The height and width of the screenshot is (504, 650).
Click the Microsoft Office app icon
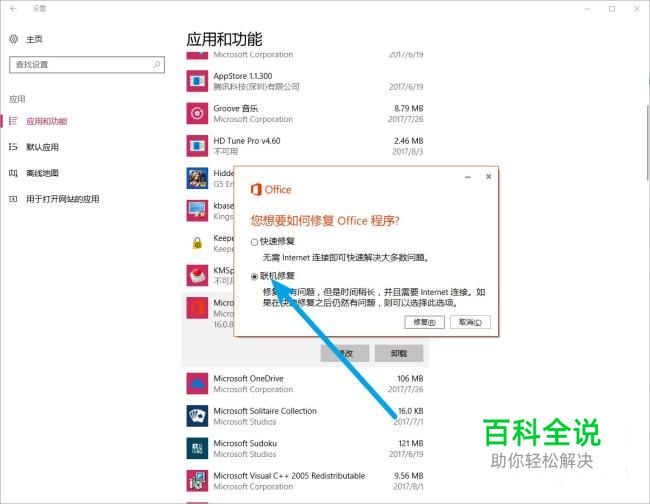pyautogui.click(x=197, y=308)
